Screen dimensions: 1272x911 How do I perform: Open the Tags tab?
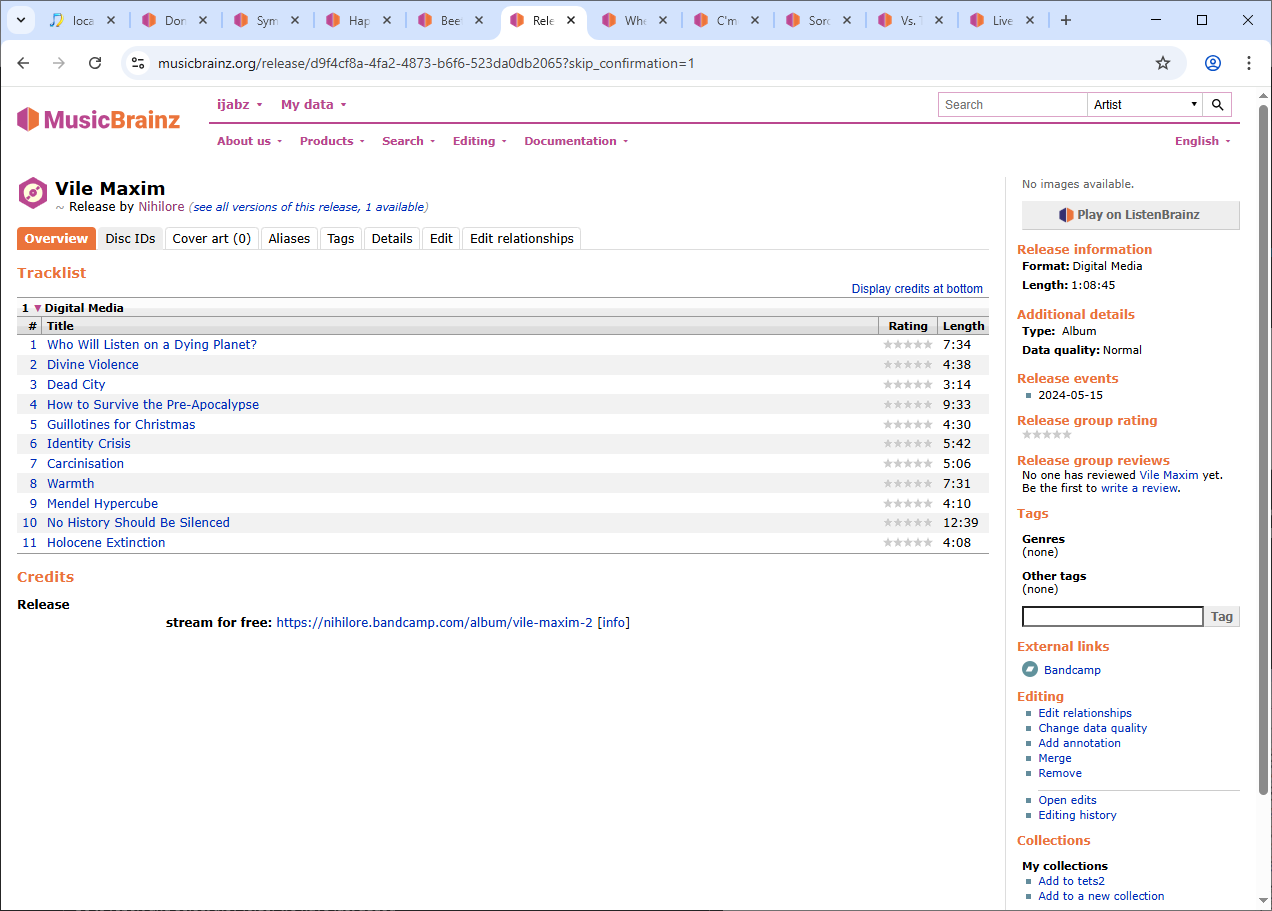coord(341,238)
